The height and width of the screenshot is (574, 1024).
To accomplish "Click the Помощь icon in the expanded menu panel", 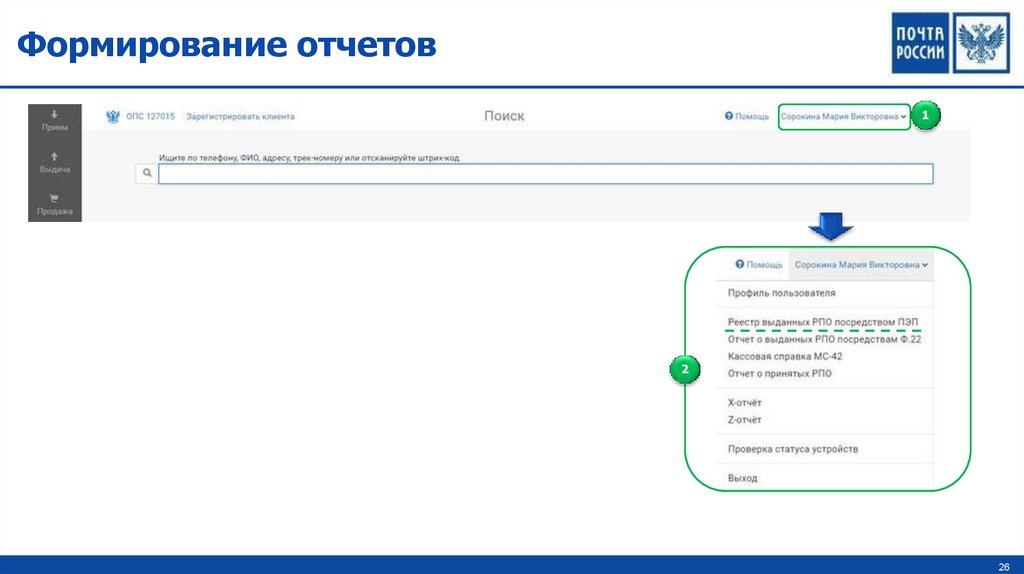I will (739, 264).
